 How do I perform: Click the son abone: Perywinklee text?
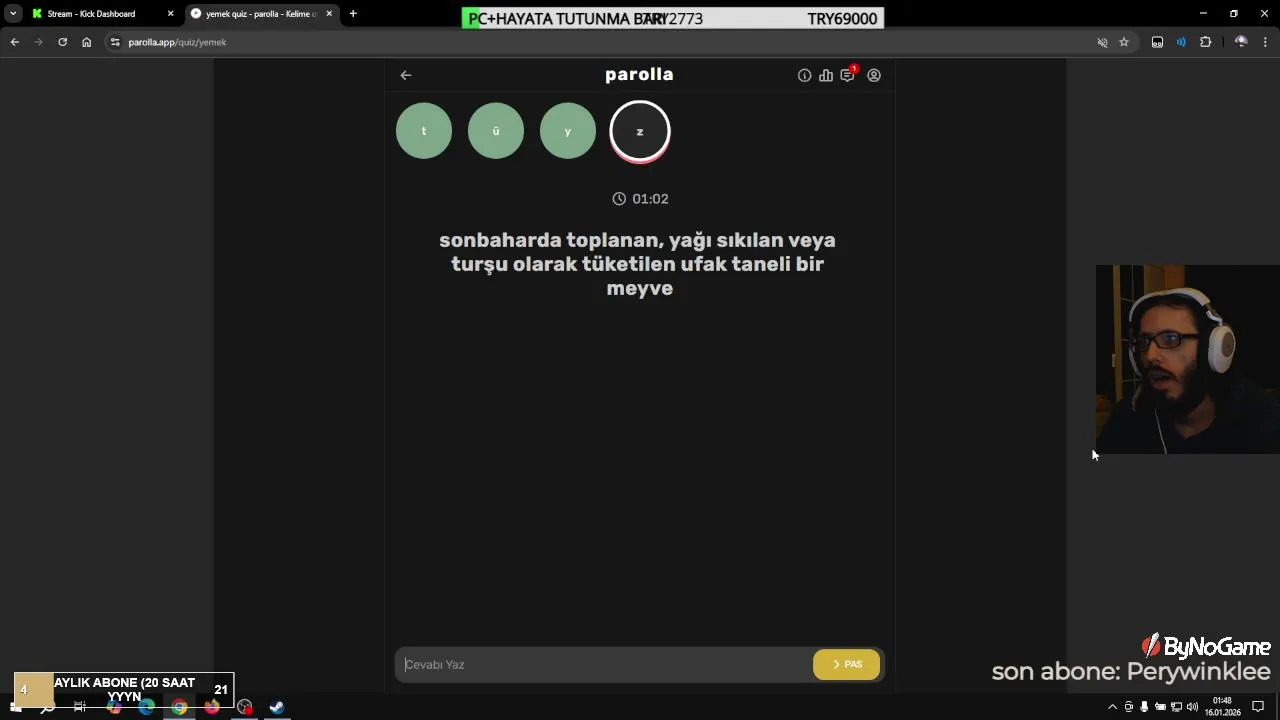[x=1130, y=672]
